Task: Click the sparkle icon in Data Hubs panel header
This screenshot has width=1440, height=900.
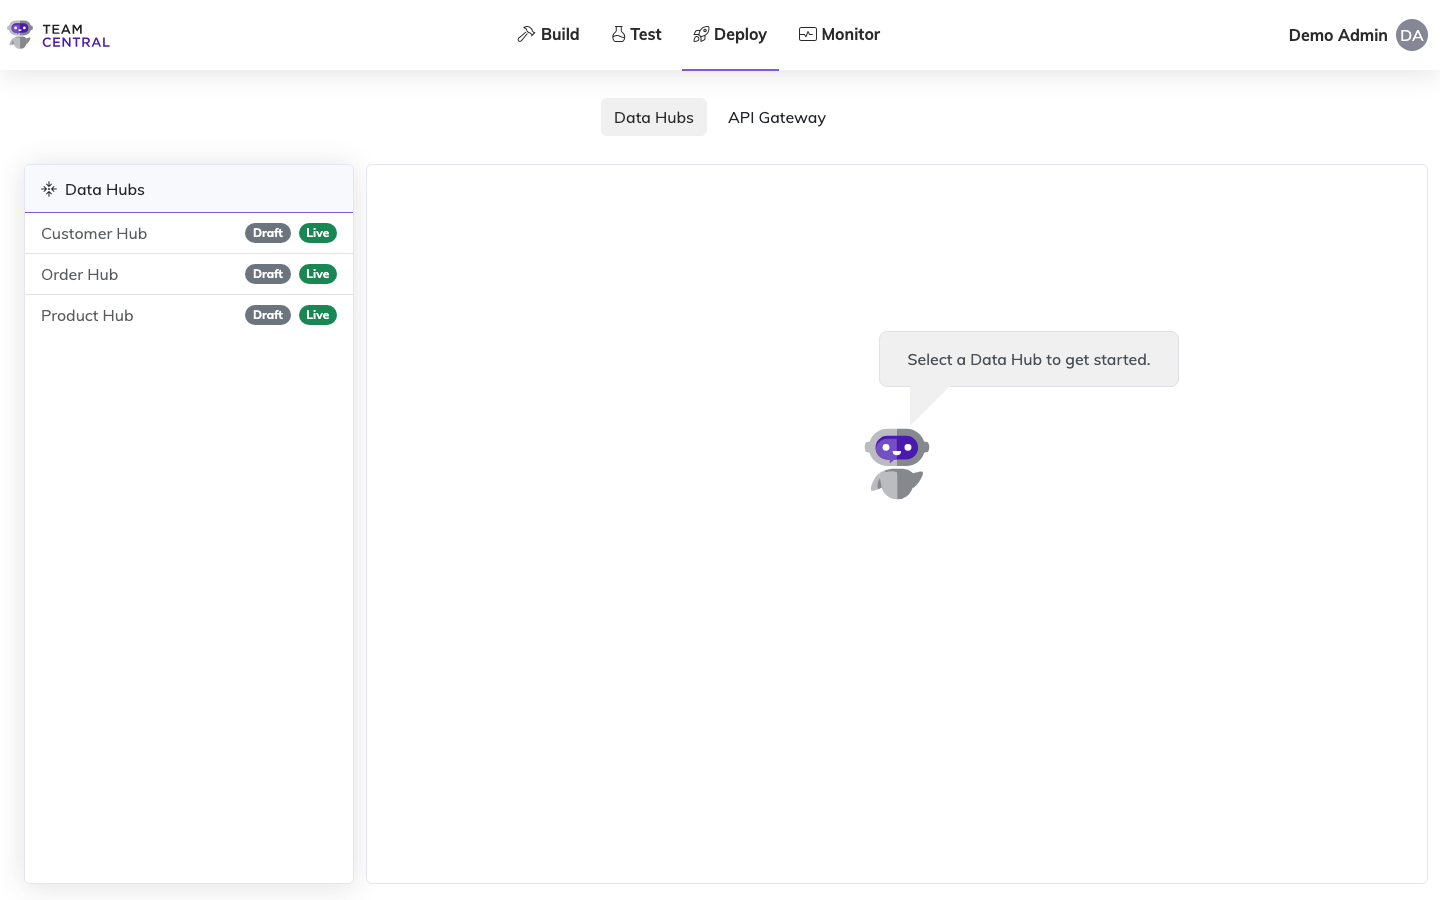Action: (x=48, y=189)
